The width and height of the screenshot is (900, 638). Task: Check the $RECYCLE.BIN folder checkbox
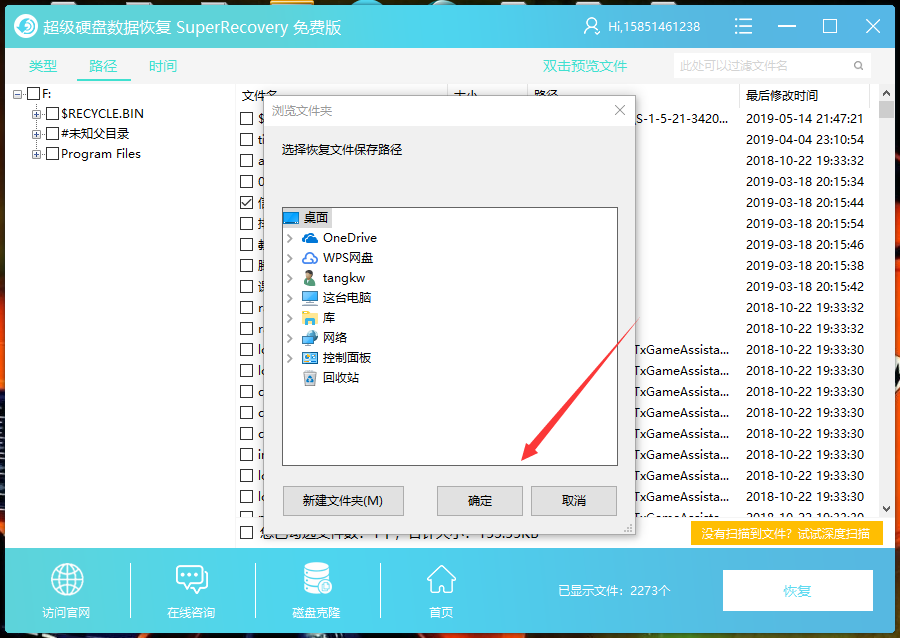tap(53, 114)
